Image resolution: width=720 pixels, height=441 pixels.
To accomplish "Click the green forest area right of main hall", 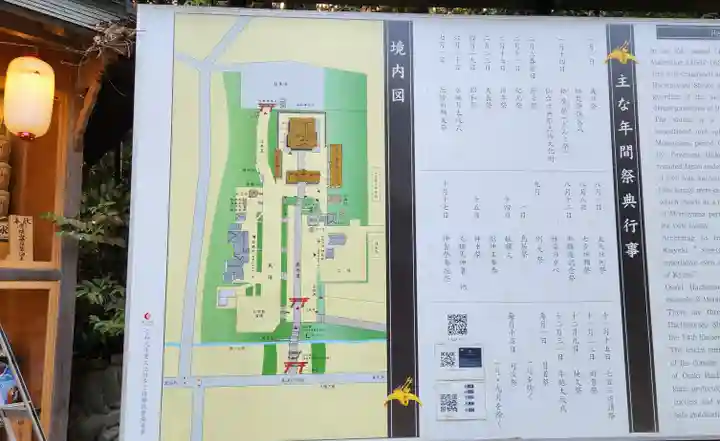I will tap(346, 130).
